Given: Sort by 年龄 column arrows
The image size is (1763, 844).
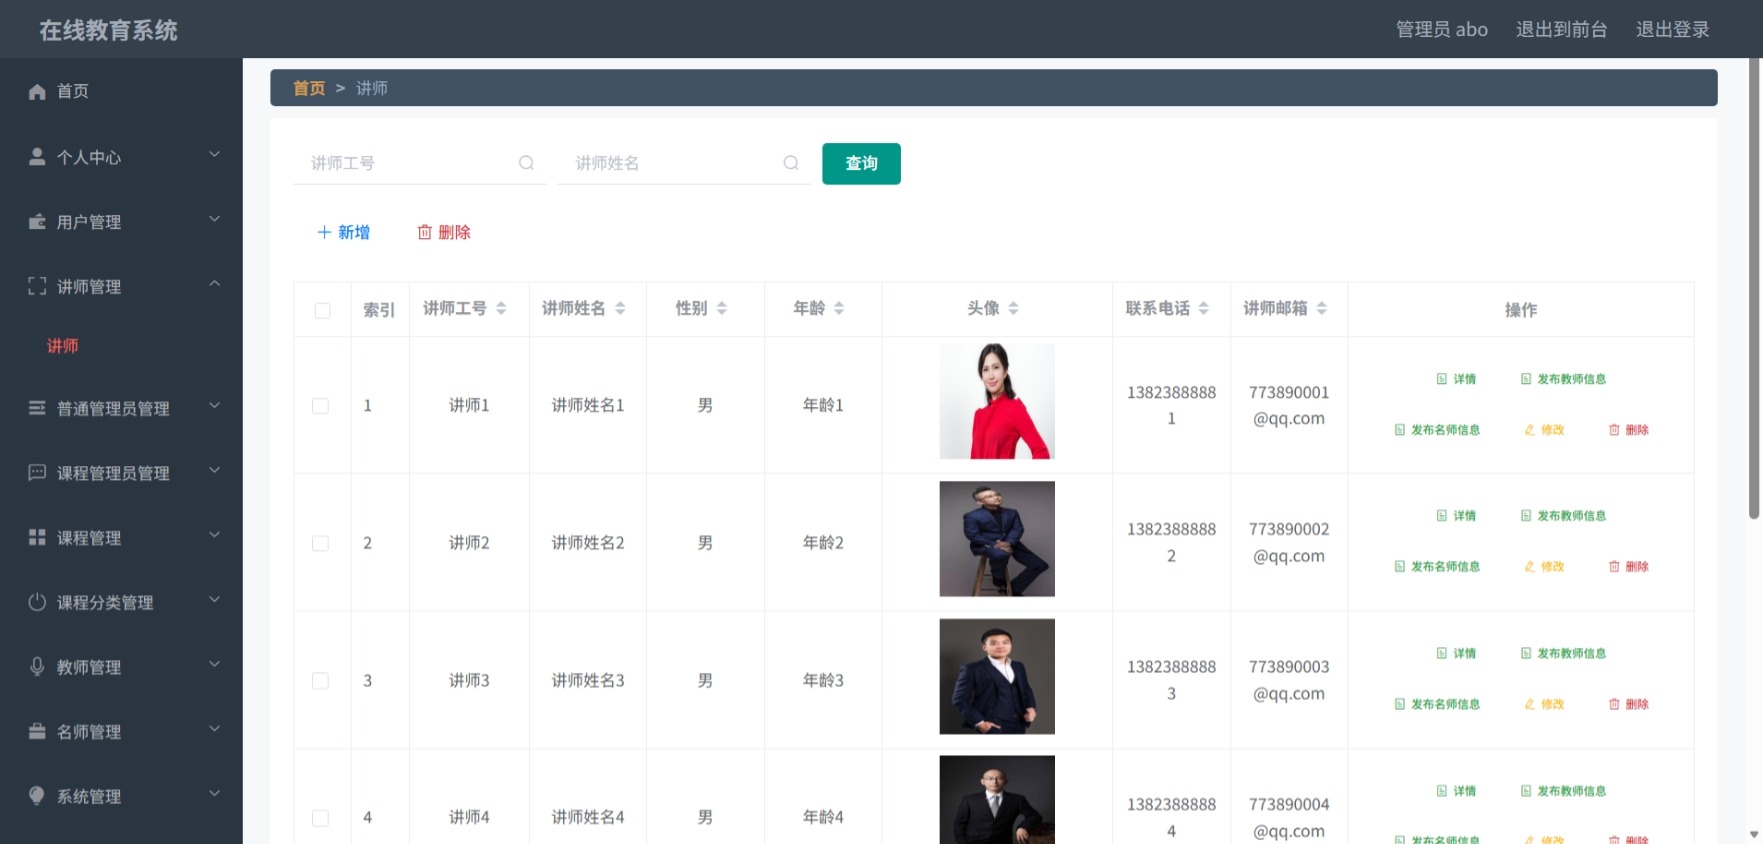Looking at the screenshot, I should click(x=839, y=308).
